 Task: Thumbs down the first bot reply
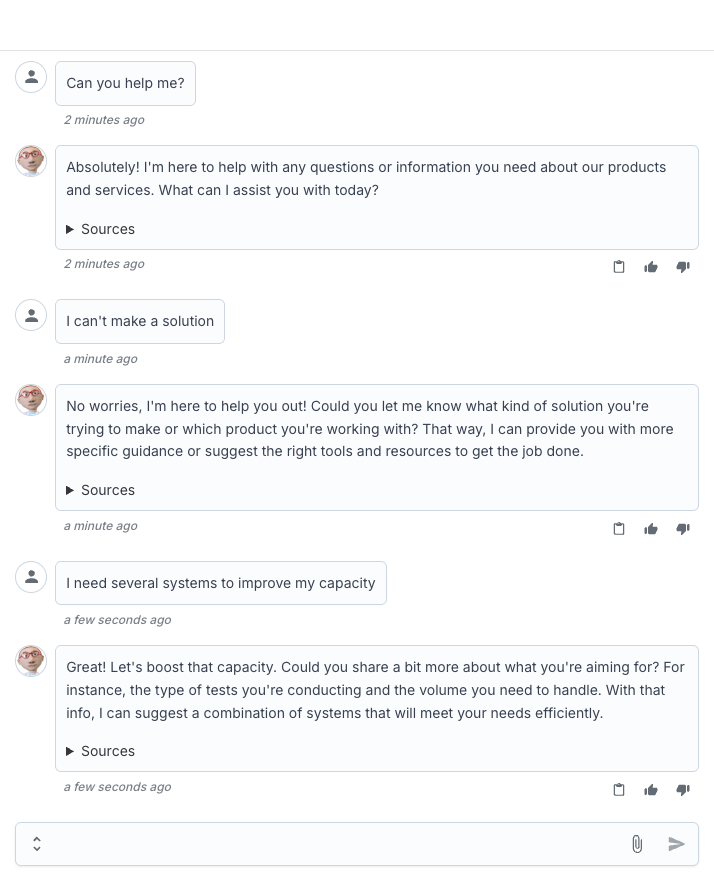(x=683, y=267)
